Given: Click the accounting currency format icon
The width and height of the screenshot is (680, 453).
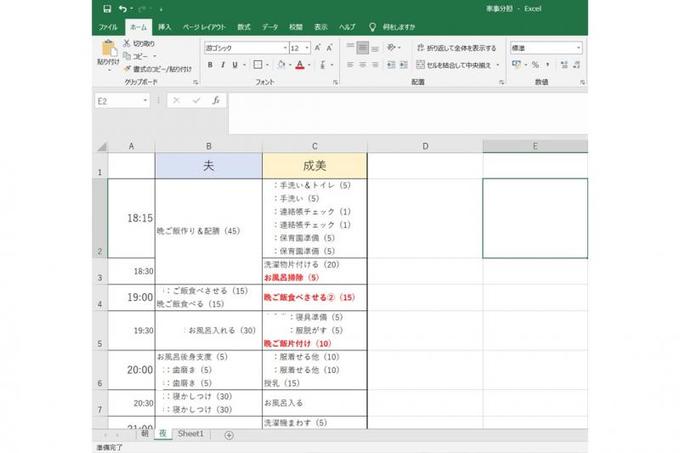Looking at the screenshot, I should tap(516, 65).
